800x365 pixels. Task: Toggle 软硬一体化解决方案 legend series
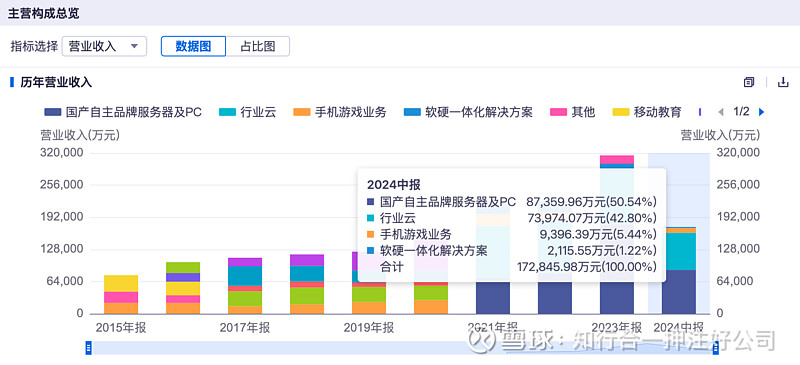tap(468, 112)
